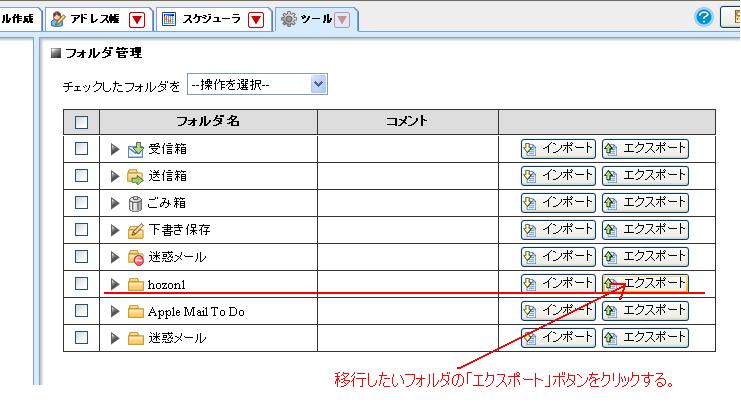The width and height of the screenshot is (741, 412).
Task: Click the アドレス帳 person icon
Action: [58, 19]
